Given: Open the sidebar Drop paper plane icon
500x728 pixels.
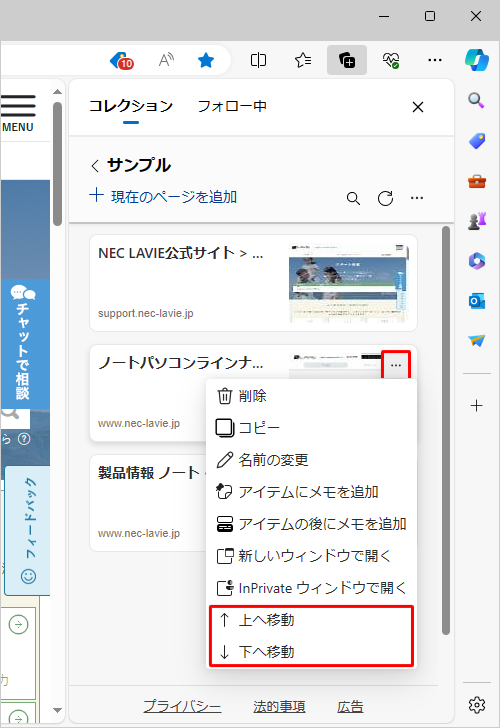Looking at the screenshot, I should coord(477,341).
